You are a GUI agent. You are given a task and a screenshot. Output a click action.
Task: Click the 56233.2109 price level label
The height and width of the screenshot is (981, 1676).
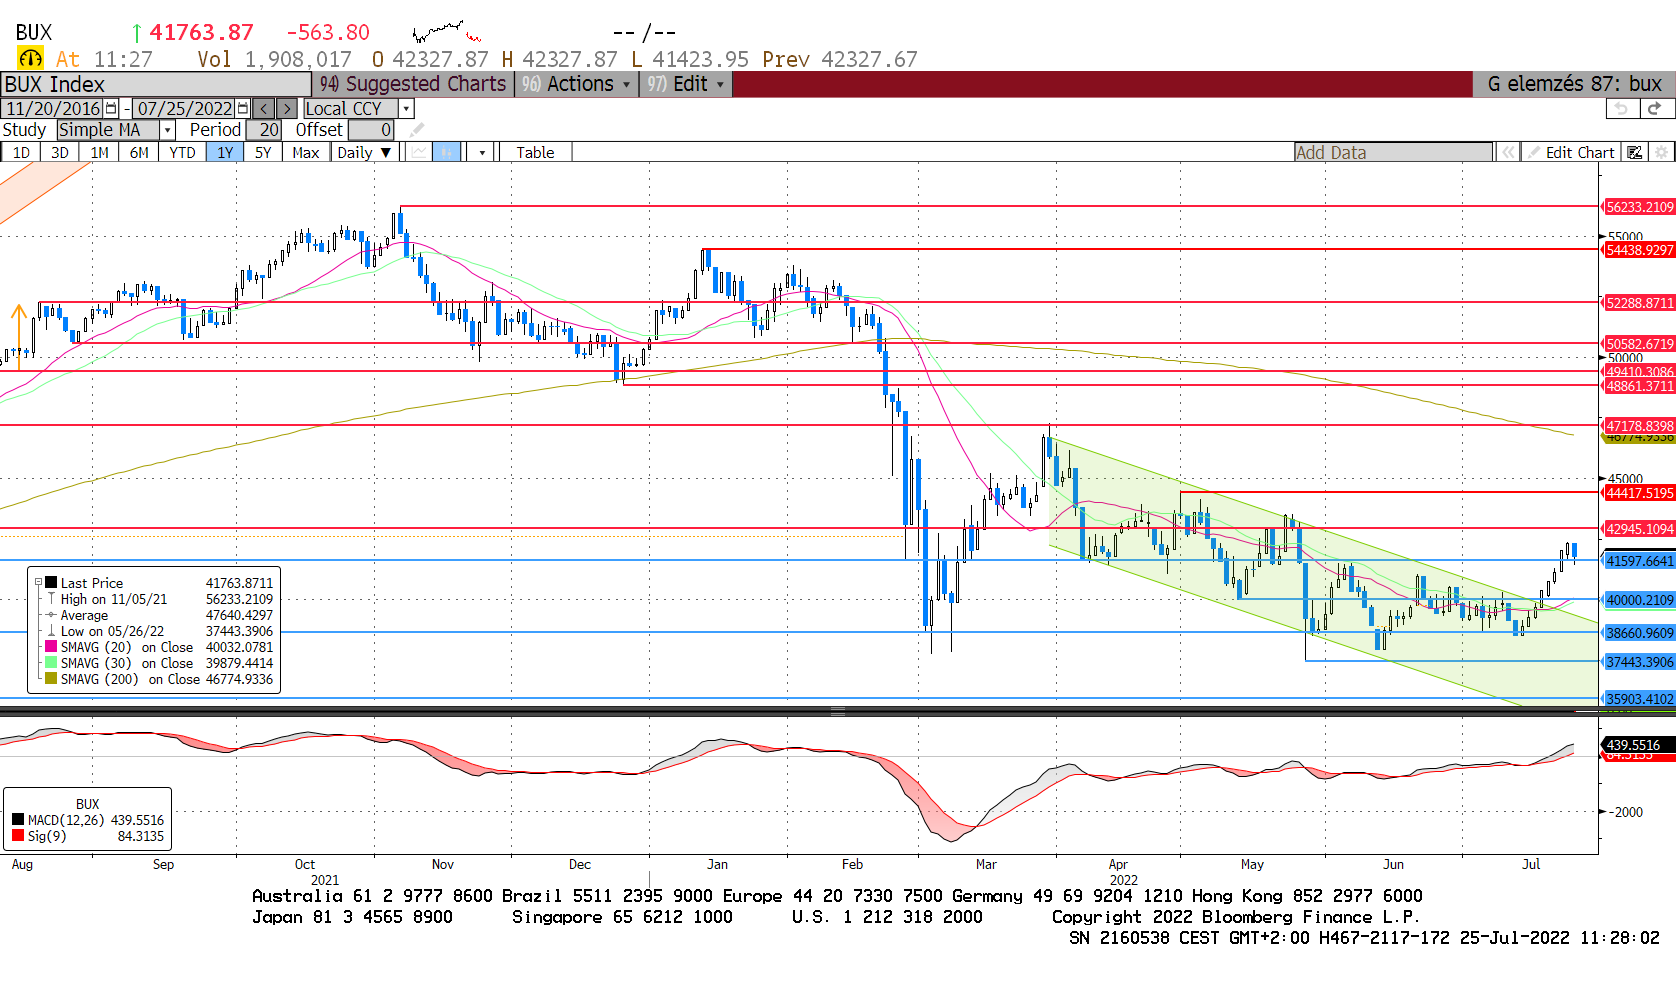click(x=1639, y=207)
